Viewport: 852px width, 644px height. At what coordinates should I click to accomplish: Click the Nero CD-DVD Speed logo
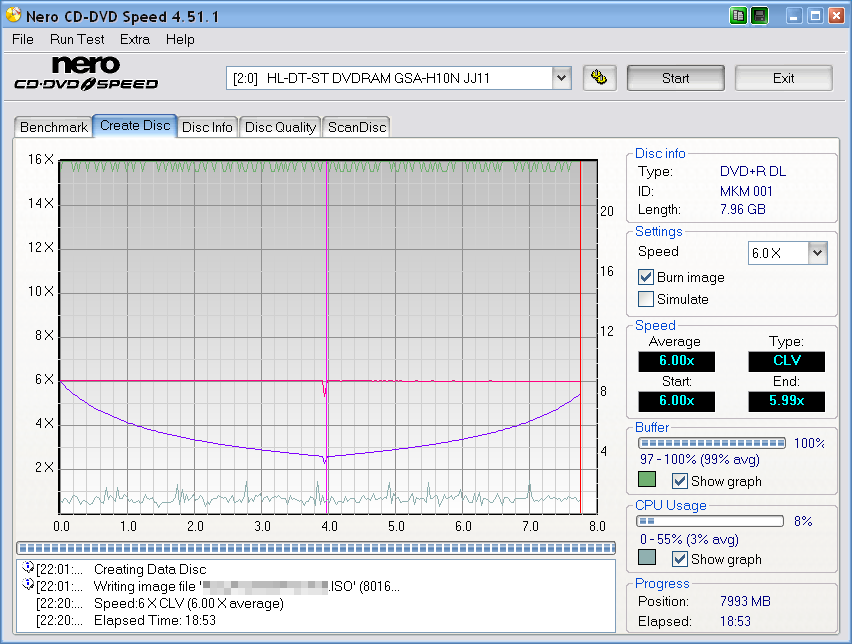[86, 73]
